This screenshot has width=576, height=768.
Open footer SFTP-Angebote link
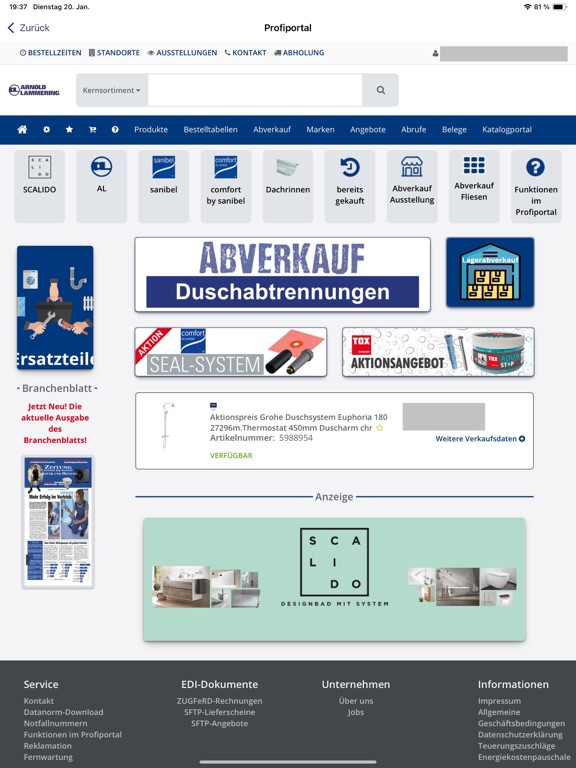219,723
